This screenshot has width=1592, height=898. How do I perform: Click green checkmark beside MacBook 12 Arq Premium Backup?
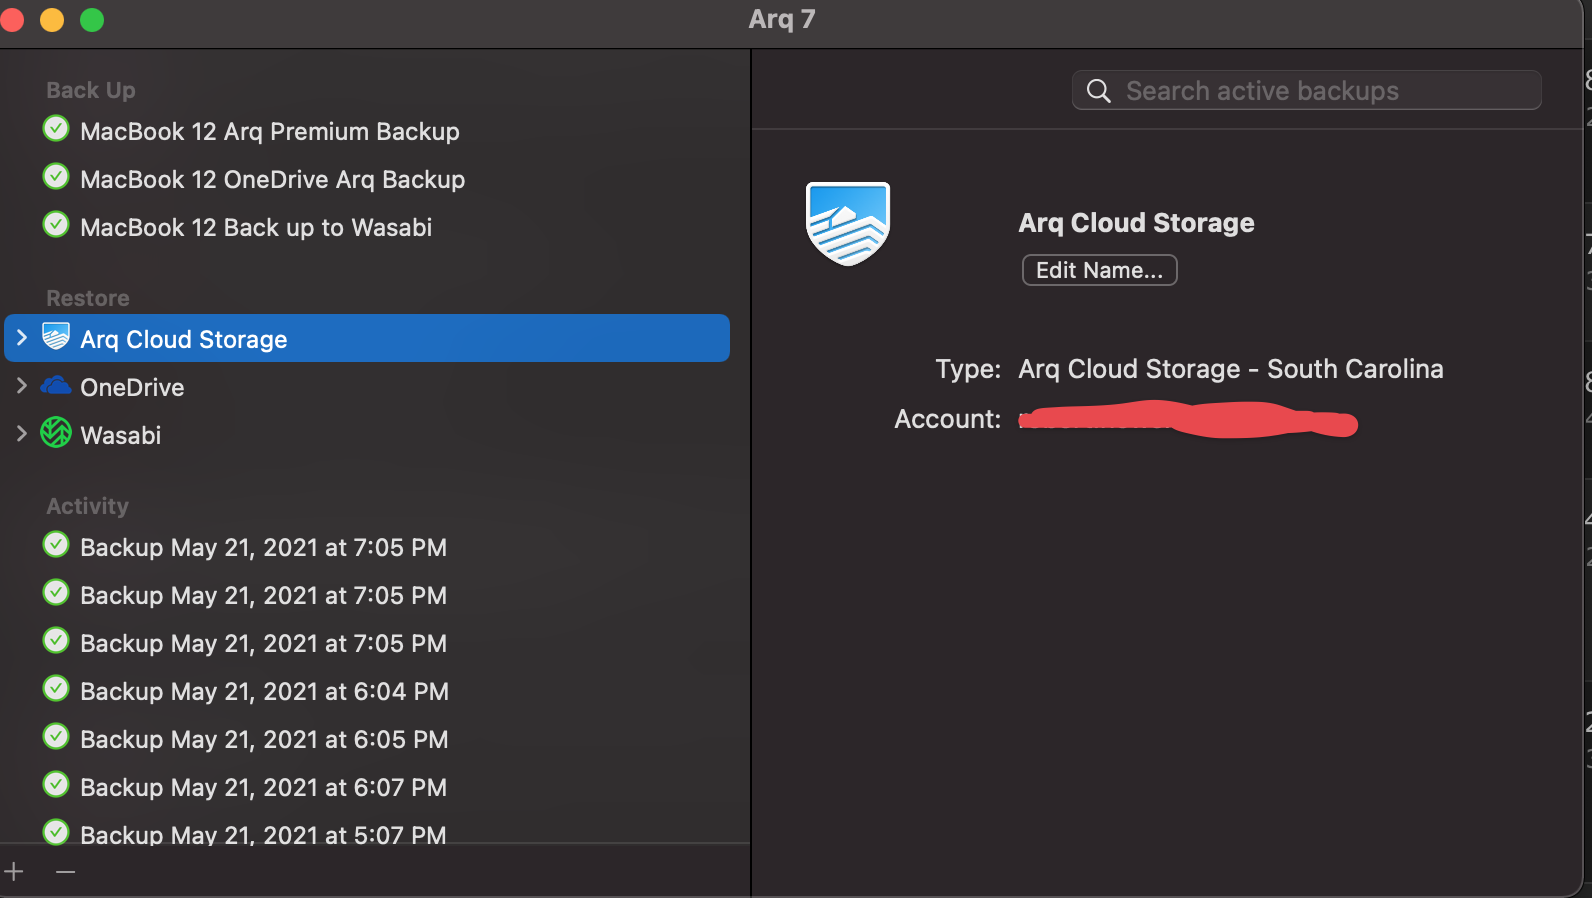coord(56,129)
